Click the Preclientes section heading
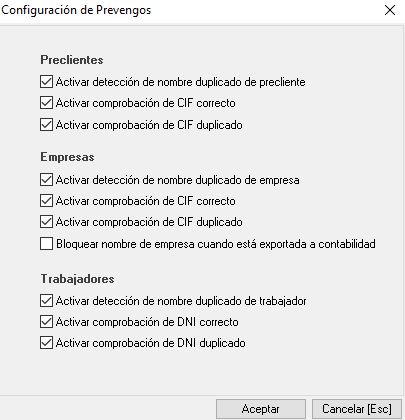The width and height of the screenshot is (405, 420). coord(72,60)
